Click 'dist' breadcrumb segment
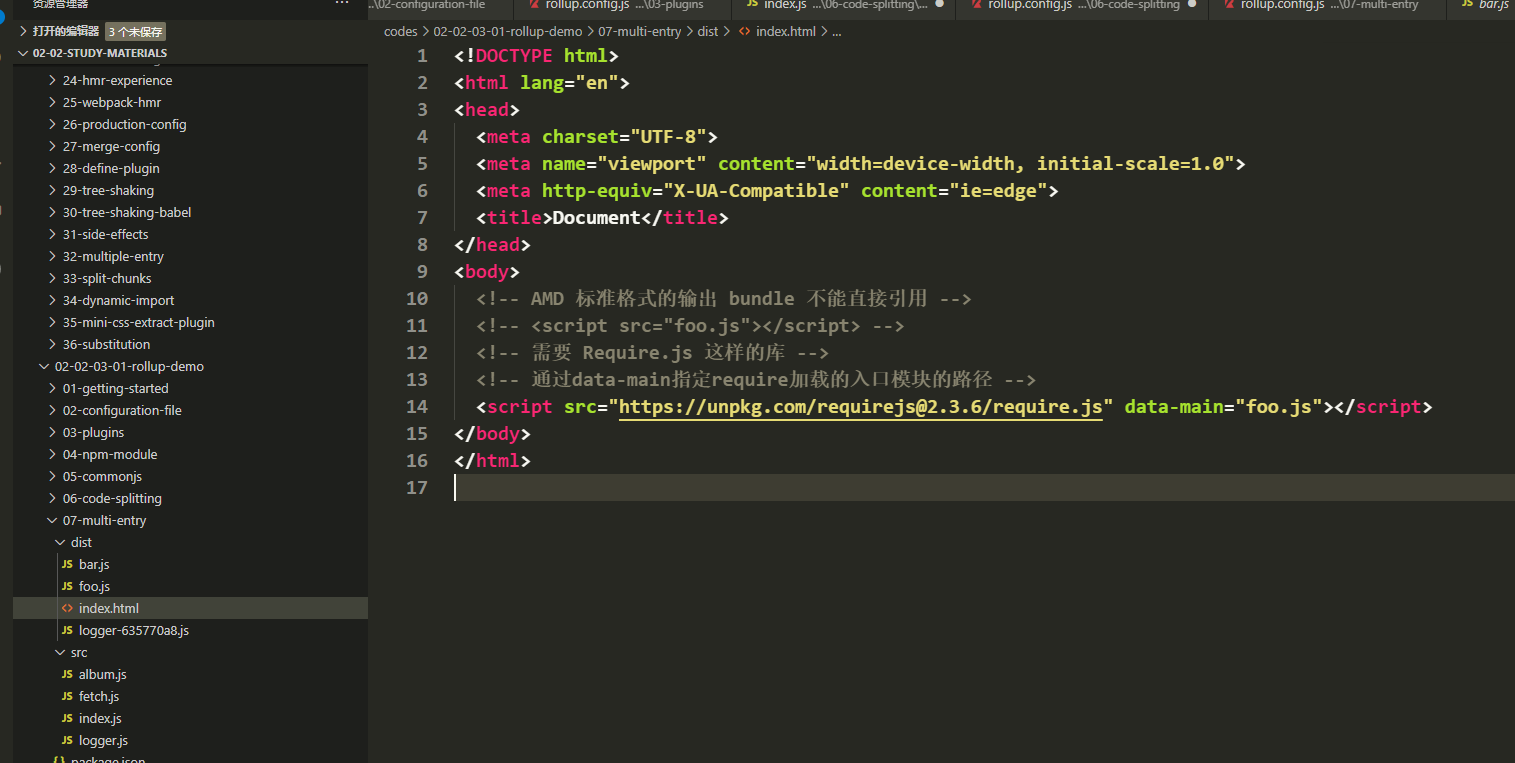Screen dimensions: 1515x763 click(708, 31)
